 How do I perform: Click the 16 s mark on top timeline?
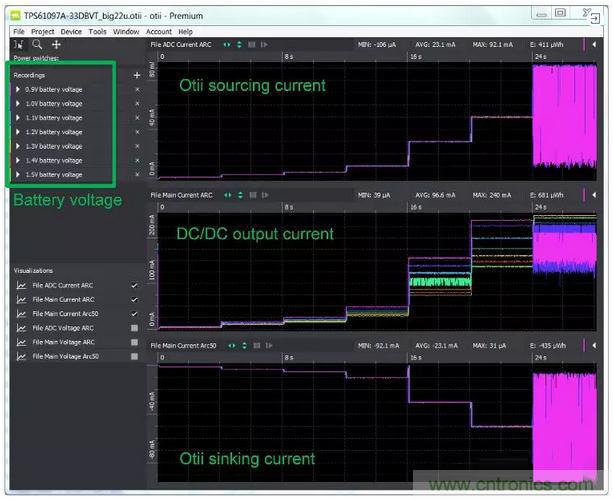pos(414,57)
